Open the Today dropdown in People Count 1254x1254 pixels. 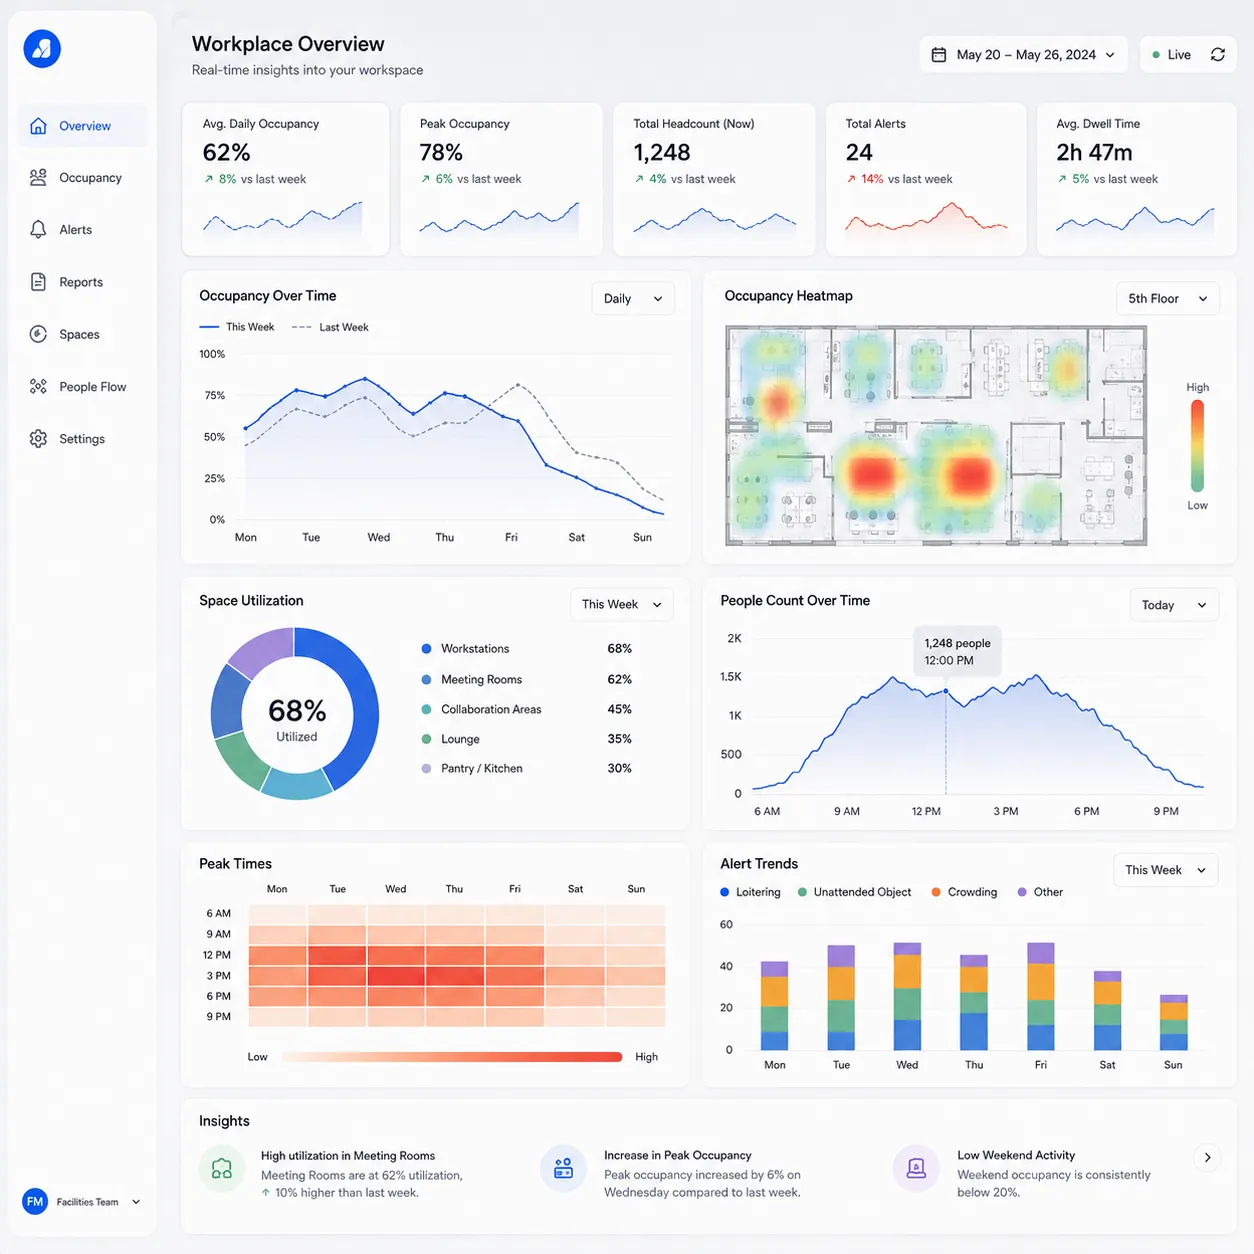tap(1174, 604)
